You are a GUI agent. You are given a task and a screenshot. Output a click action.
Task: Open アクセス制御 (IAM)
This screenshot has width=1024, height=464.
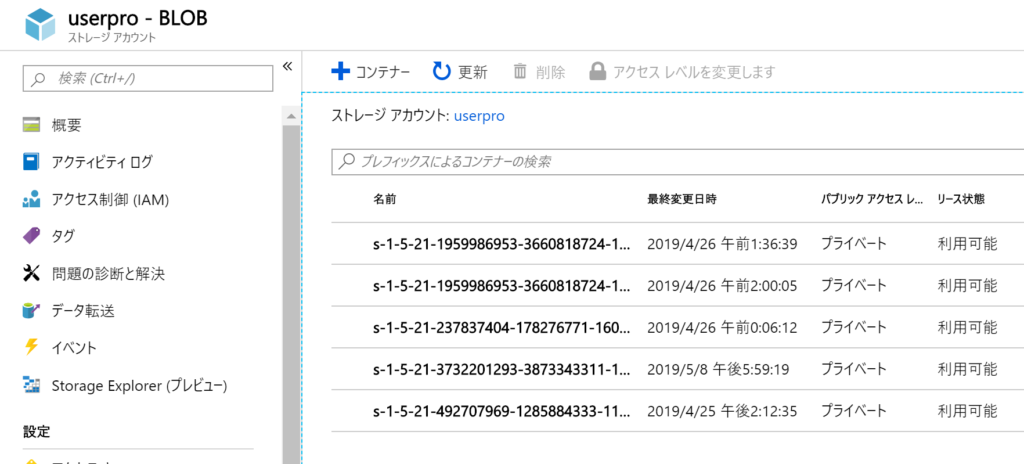tap(111, 199)
